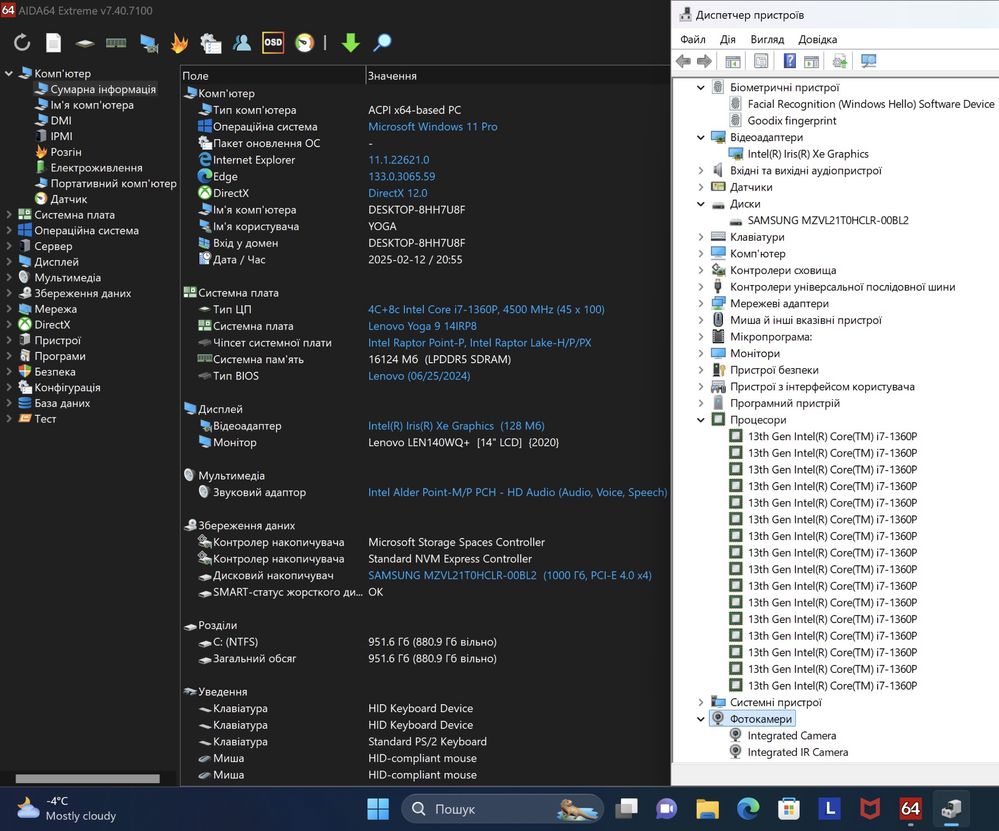Expand Системні пристрої in Device Manager
The width and height of the screenshot is (999, 831).
pos(701,702)
